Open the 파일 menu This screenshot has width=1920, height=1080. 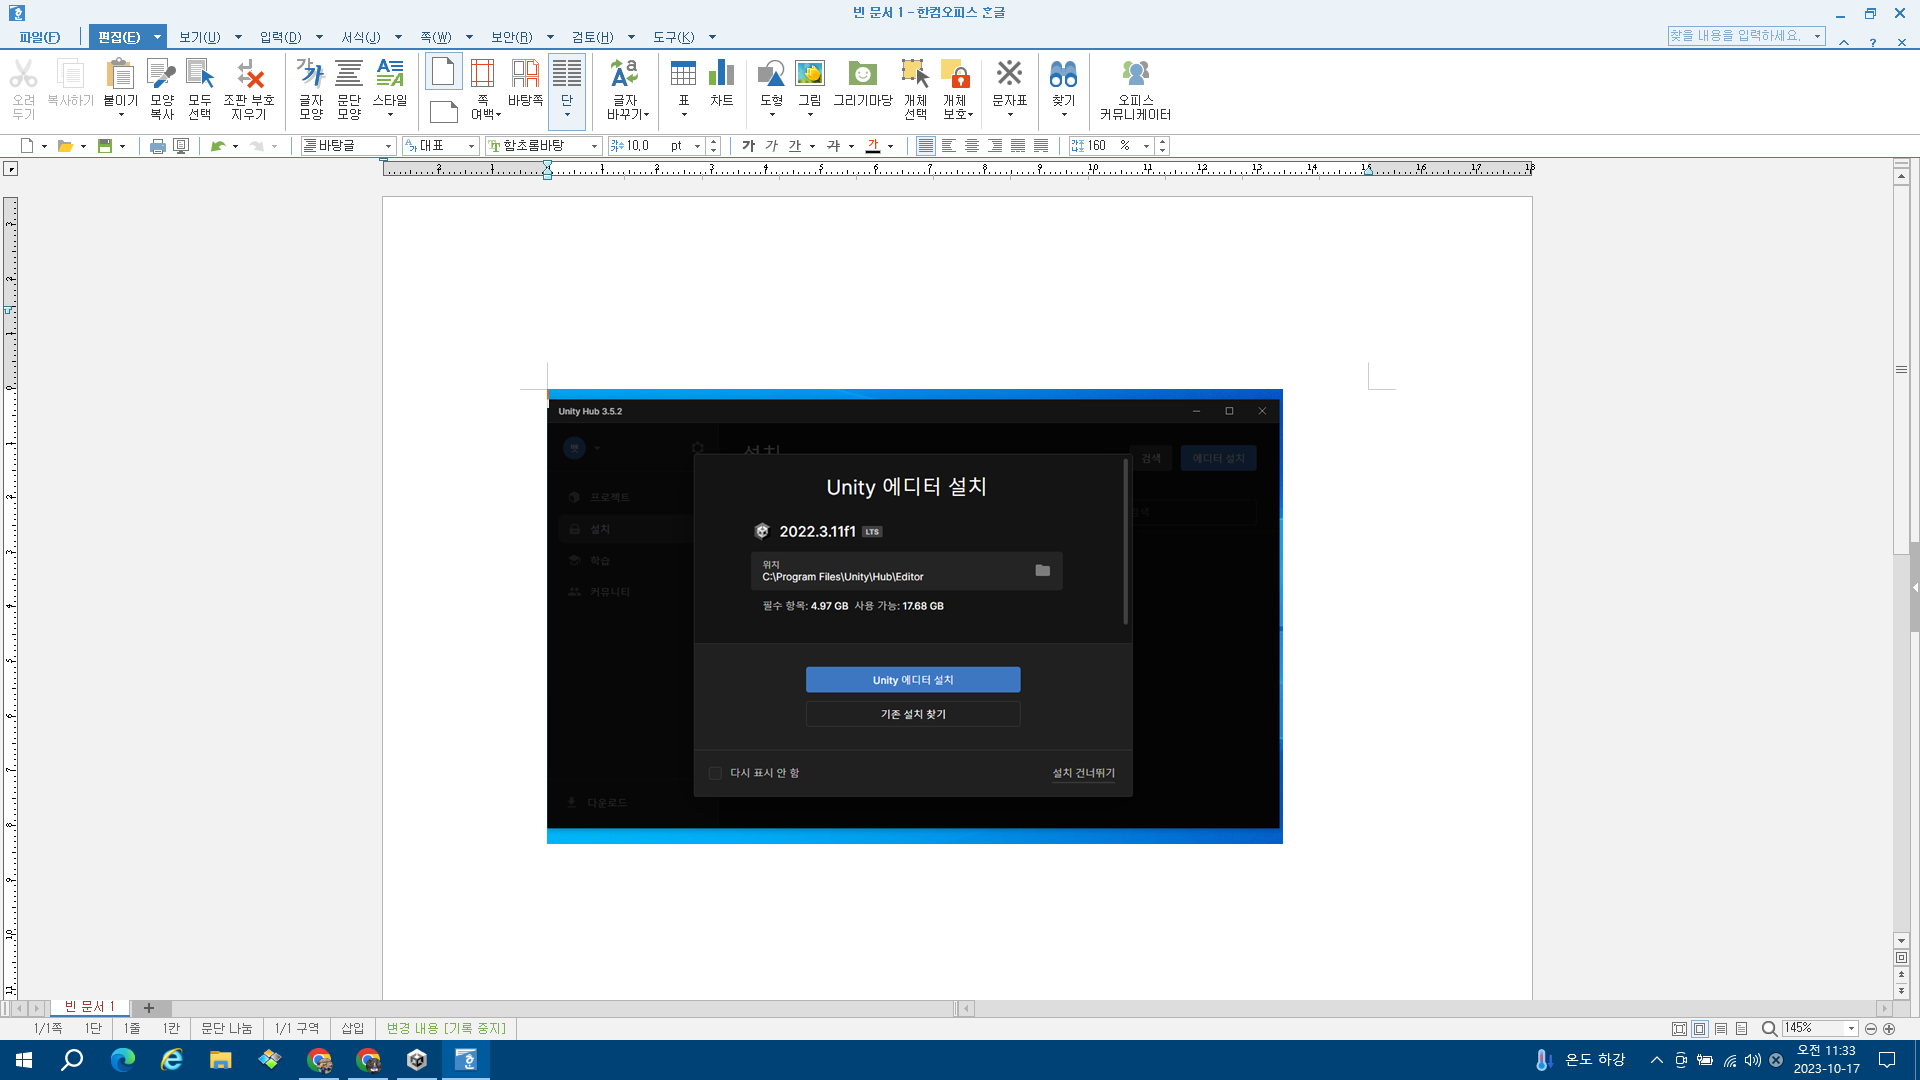click(x=40, y=37)
